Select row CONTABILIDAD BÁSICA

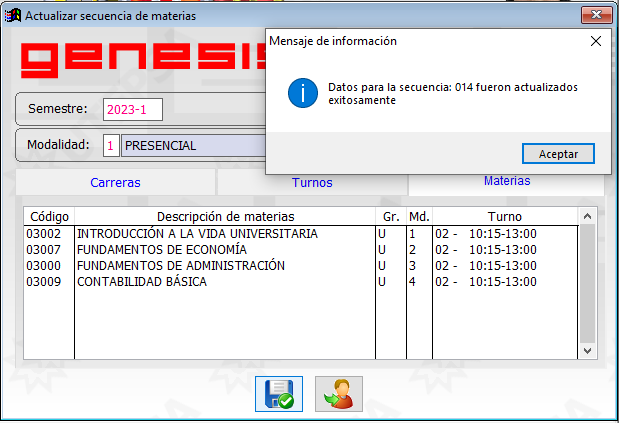point(301,282)
